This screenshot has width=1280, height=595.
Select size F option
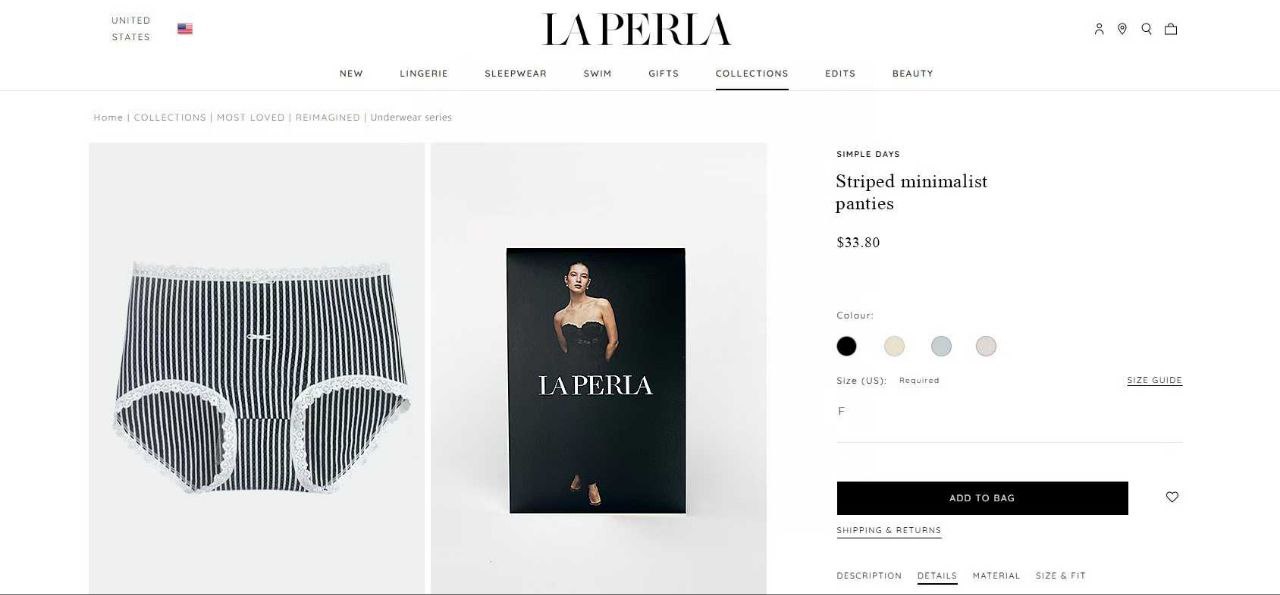click(x=841, y=411)
